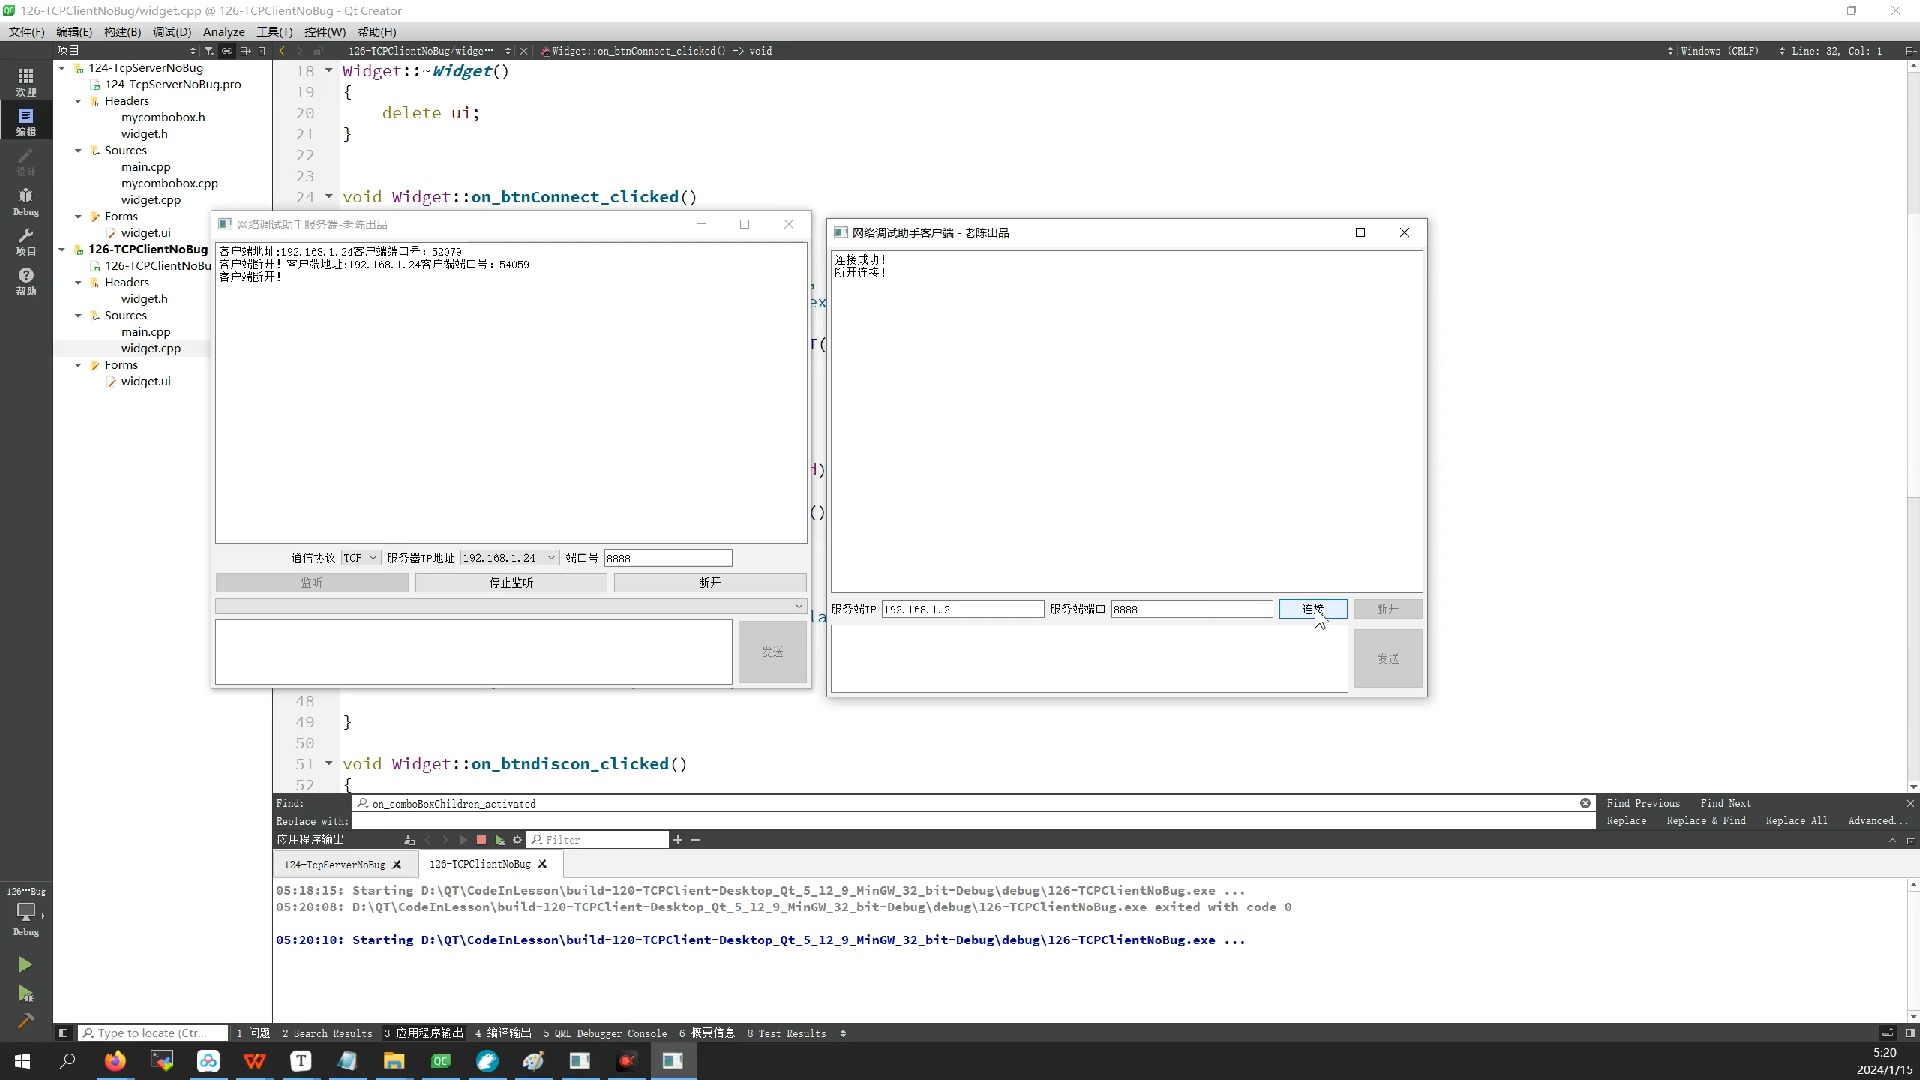Image resolution: width=1920 pixels, height=1080 pixels.
Task: Stop the running program in output pane
Action: (481, 840)
